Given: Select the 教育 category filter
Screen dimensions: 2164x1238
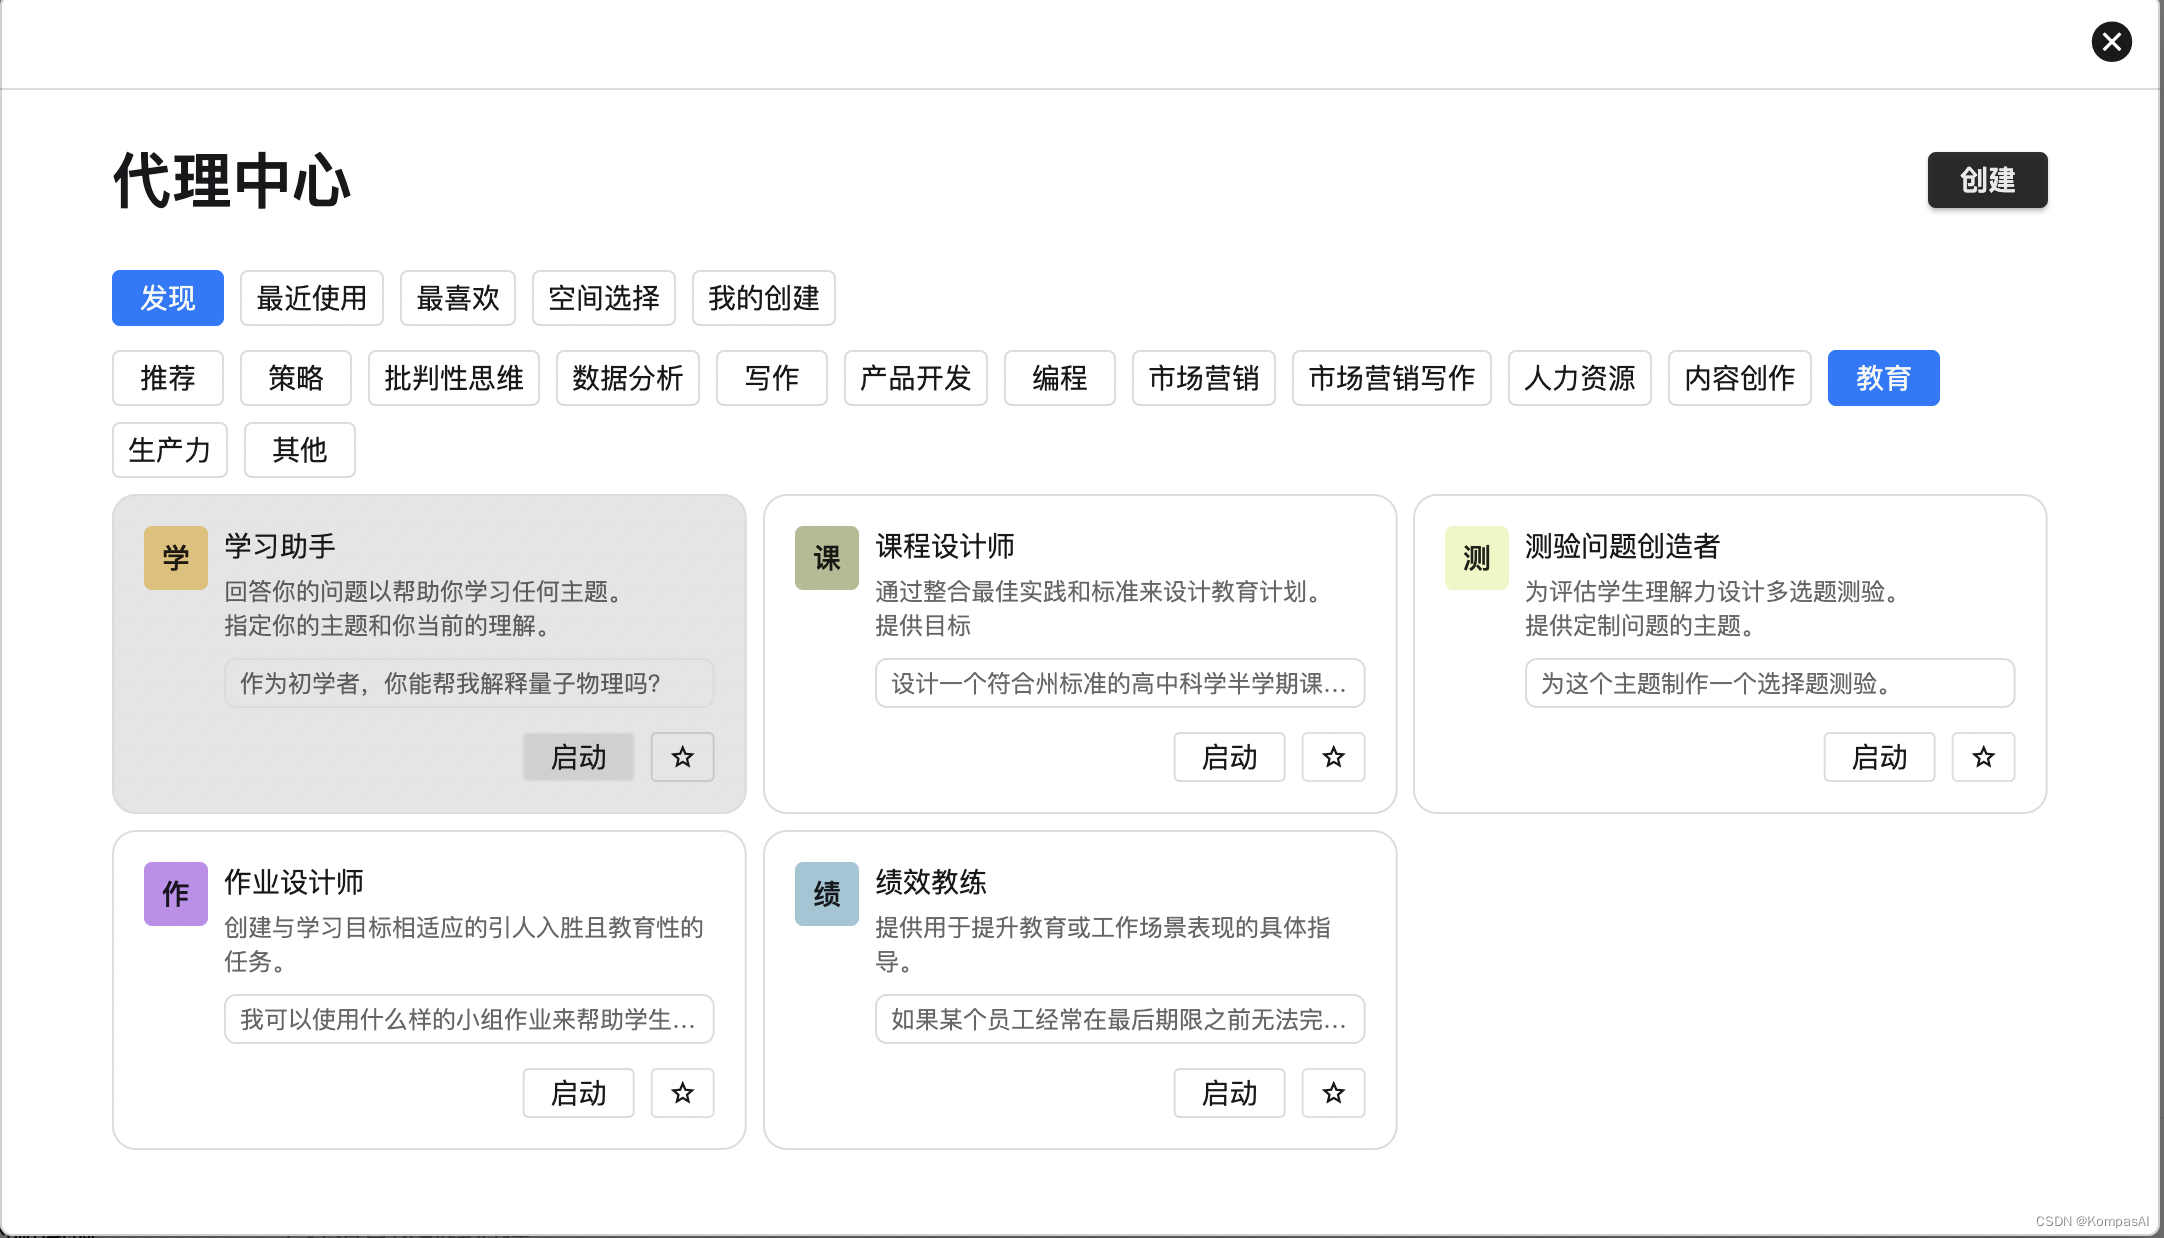Looking at the screenshot, I should (1884, 378).
